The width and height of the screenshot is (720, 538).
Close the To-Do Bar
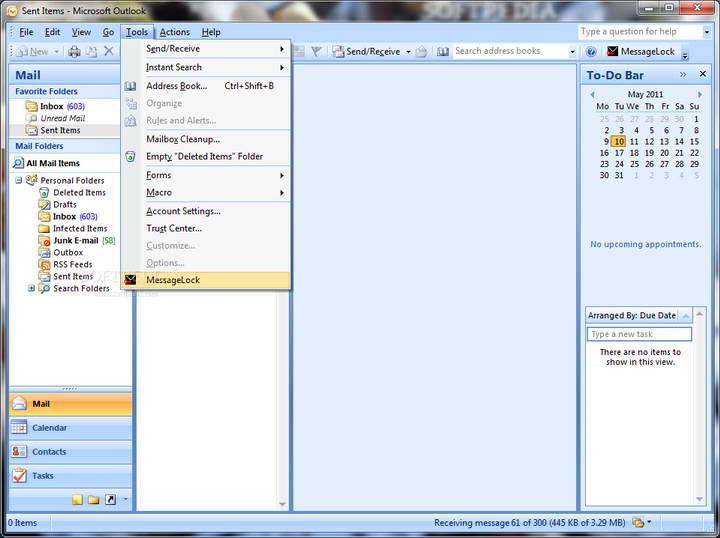tap(703, 74)
